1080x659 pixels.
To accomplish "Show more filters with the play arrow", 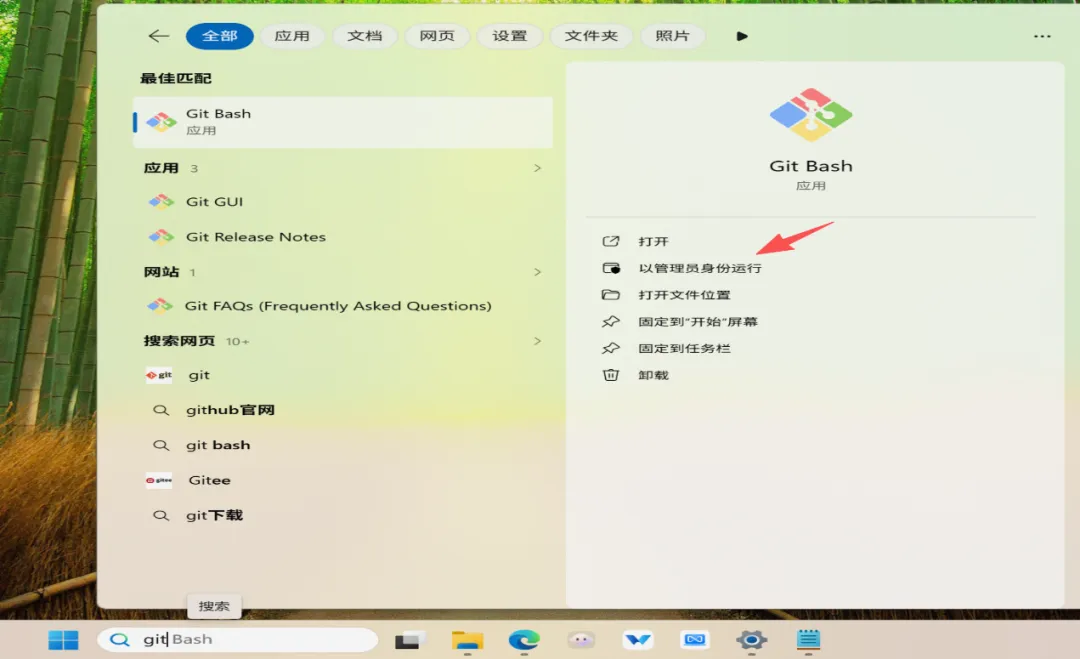I will tap(742, 36).
